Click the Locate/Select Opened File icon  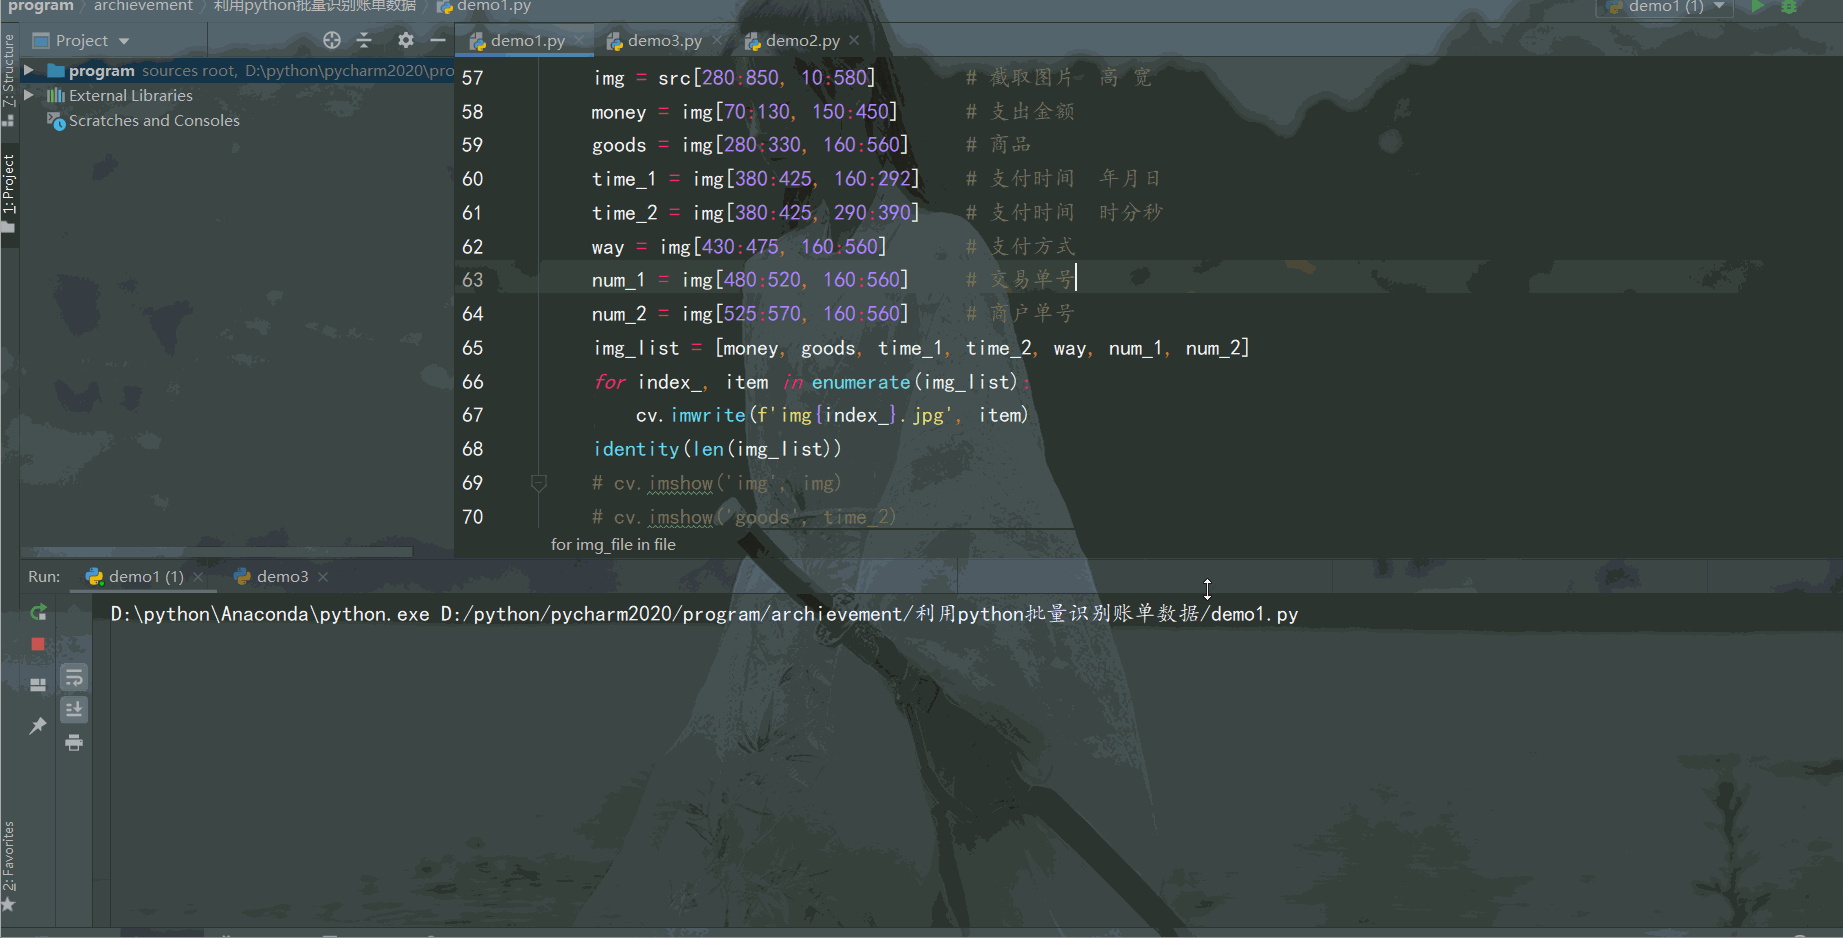332,40
